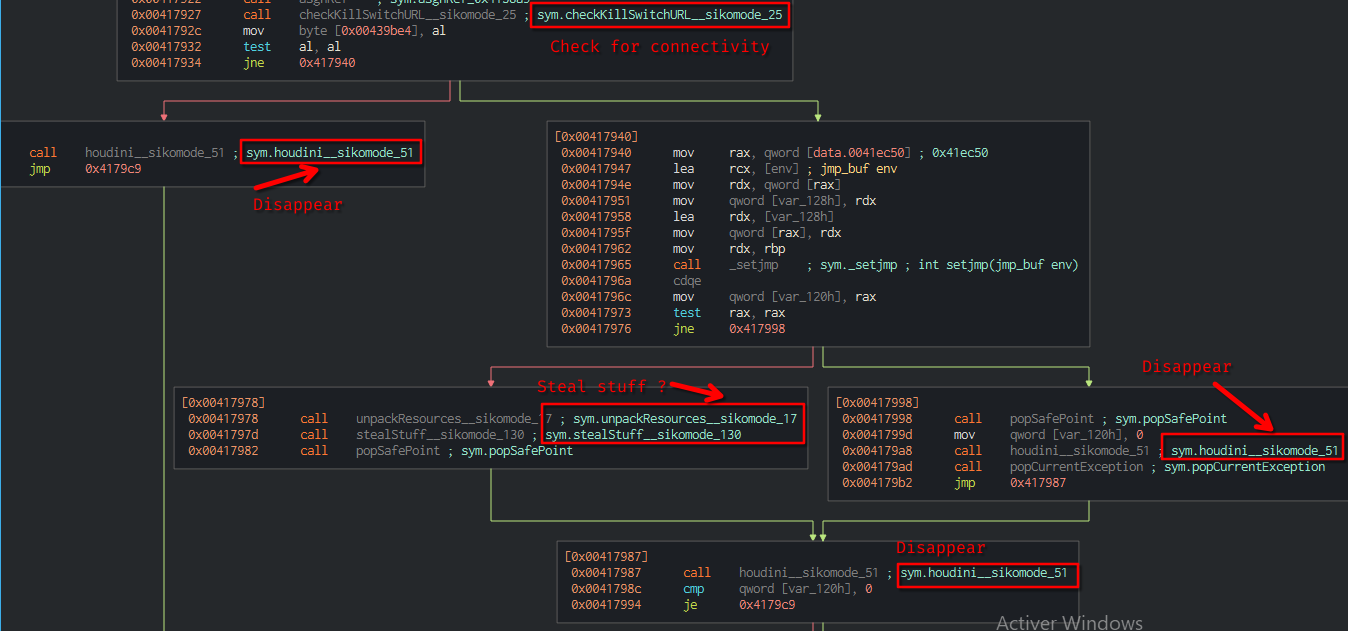Screen dimensions: 1348x631
Task: Select the jmp 0x417987 jump target
Action: pyautogui.click(x=1038, y=483)
